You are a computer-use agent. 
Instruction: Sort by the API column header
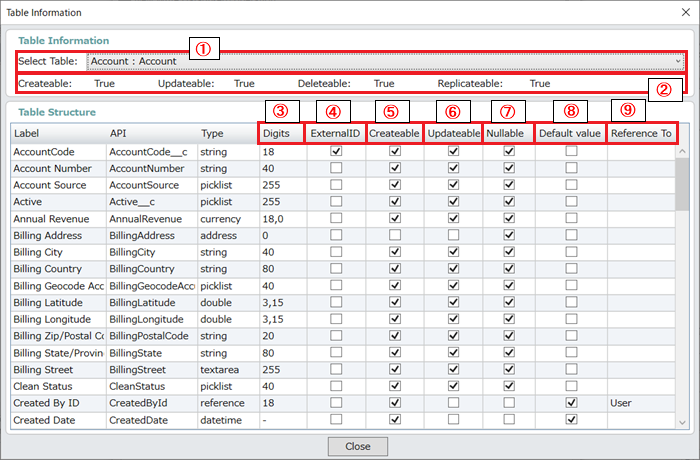152,134
